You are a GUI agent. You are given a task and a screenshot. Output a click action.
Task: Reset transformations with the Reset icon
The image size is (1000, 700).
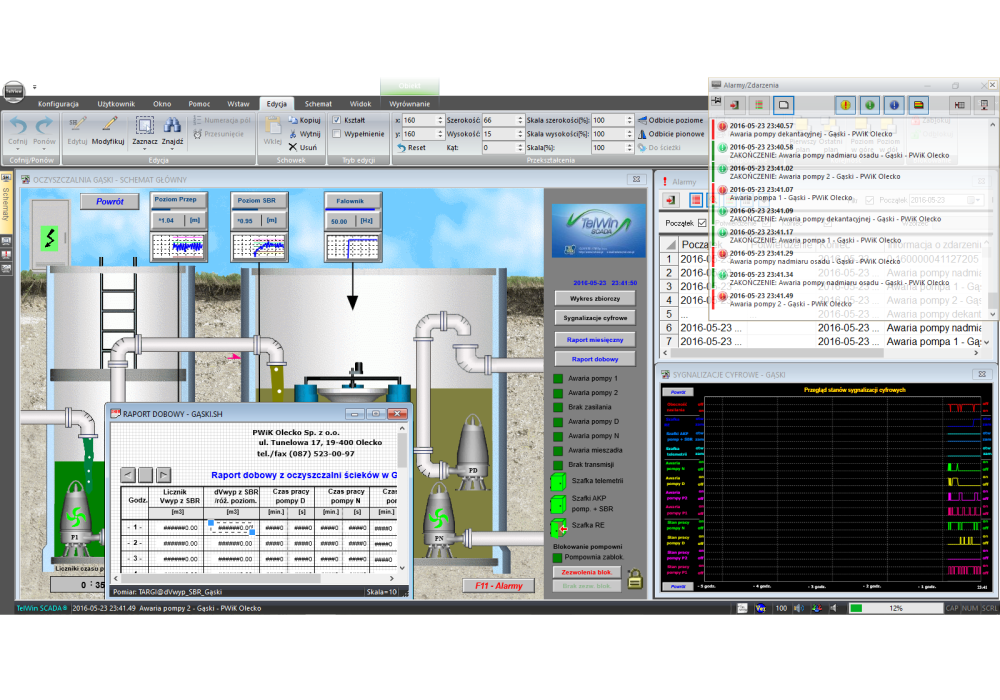point(402,148)
